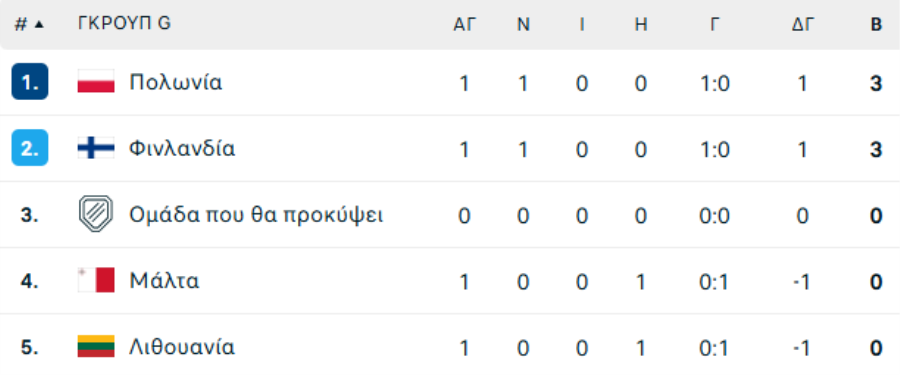Screen dimensions: 900x375
Task: Click Ομάδα που θα προκύψει entry
Action: coord(256,215)
